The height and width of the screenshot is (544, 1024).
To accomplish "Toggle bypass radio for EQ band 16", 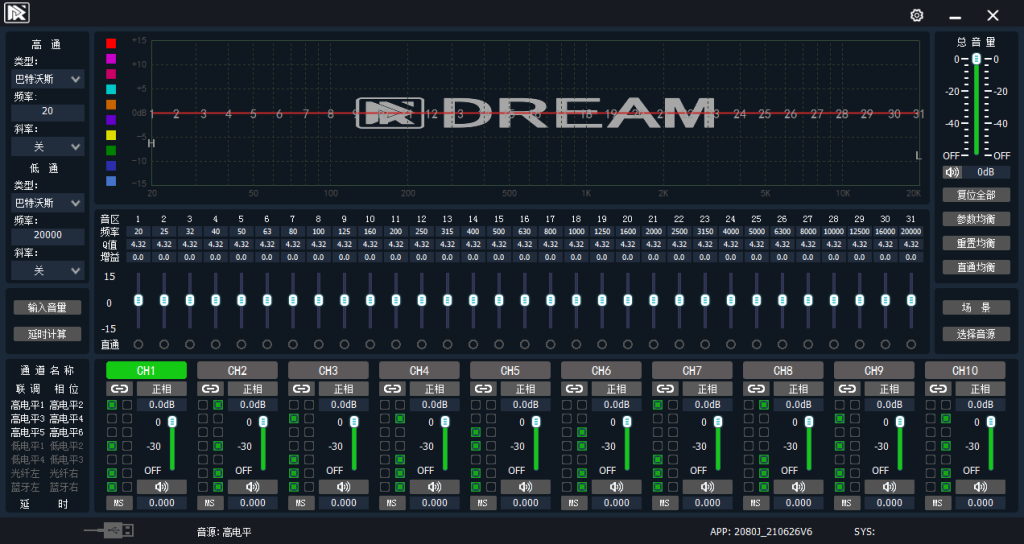I will pyautogui.click(x=524, y=344).
